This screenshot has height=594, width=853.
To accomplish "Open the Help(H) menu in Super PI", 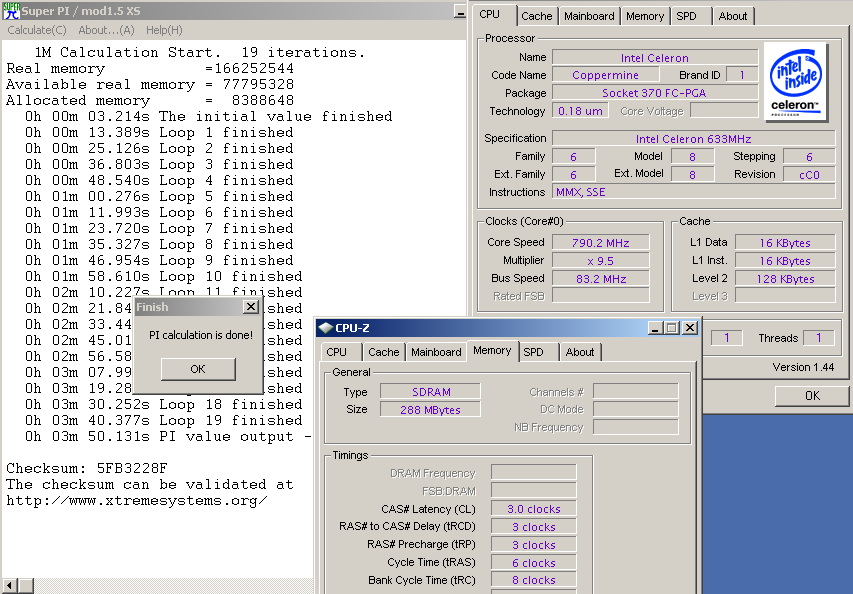I will click(x=164, y=30).
